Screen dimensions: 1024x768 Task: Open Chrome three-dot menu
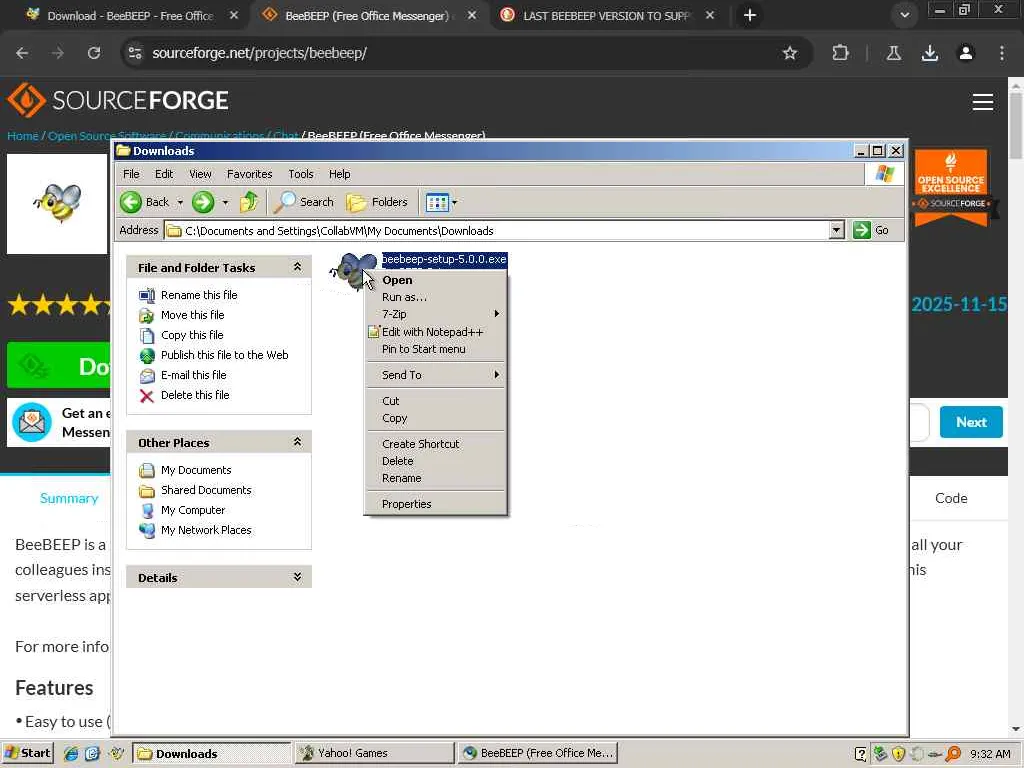(x=1002, y=53)
